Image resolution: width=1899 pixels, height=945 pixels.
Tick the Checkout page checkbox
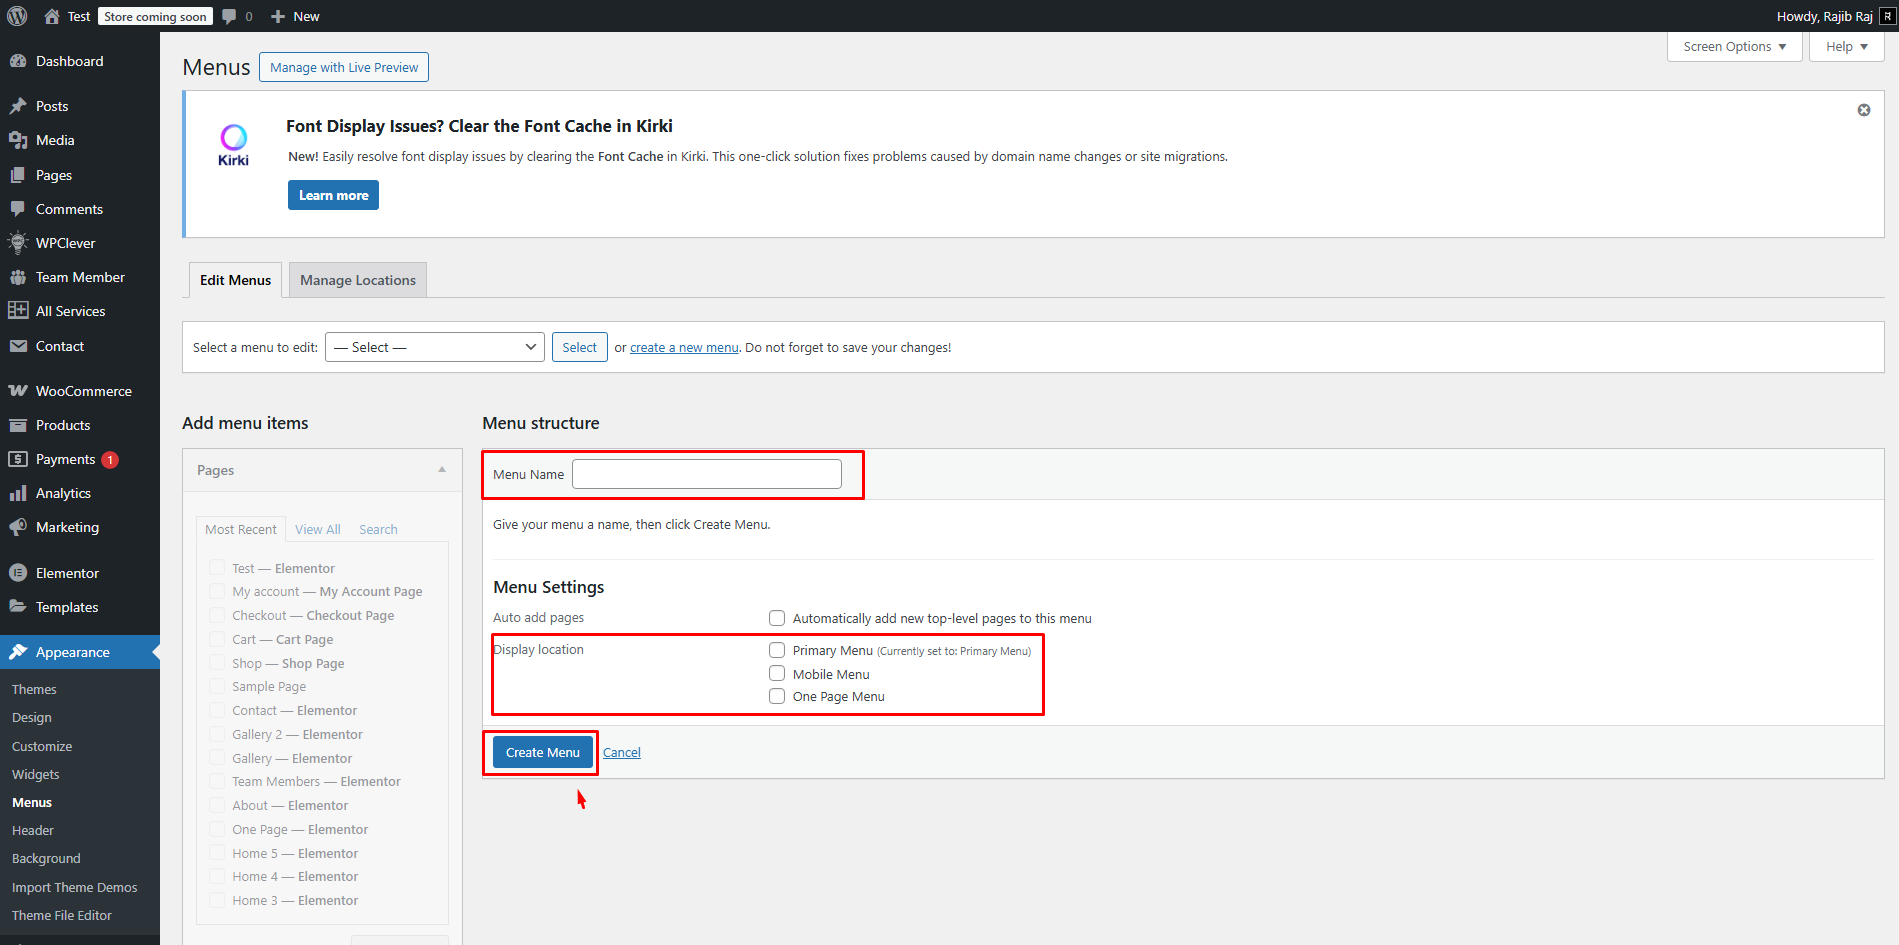pos(217,615)
